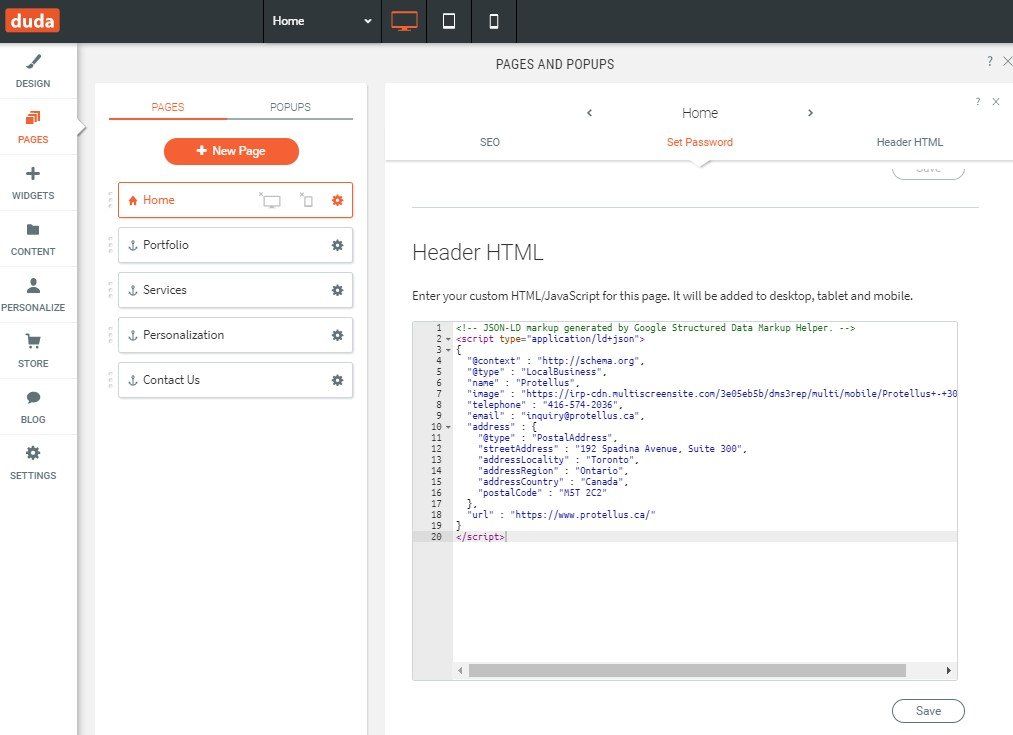The image size is (1013, 735).
Task: Click the Portfolio drag handle
Action: click(x=110, y=245)
